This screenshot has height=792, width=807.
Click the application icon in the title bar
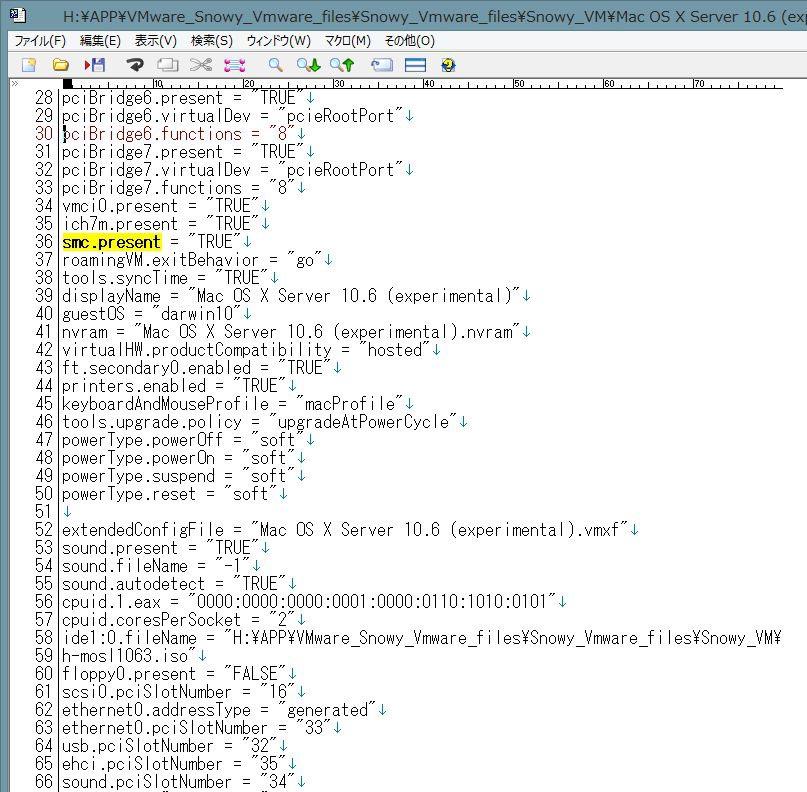click(x=18, y=16)
